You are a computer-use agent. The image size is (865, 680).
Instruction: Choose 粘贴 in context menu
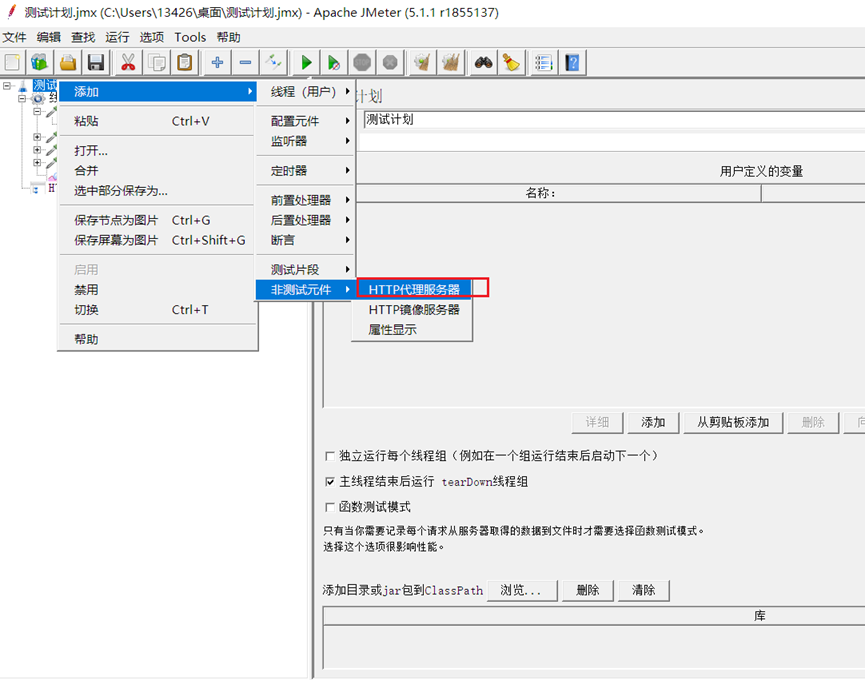[158, 121]
